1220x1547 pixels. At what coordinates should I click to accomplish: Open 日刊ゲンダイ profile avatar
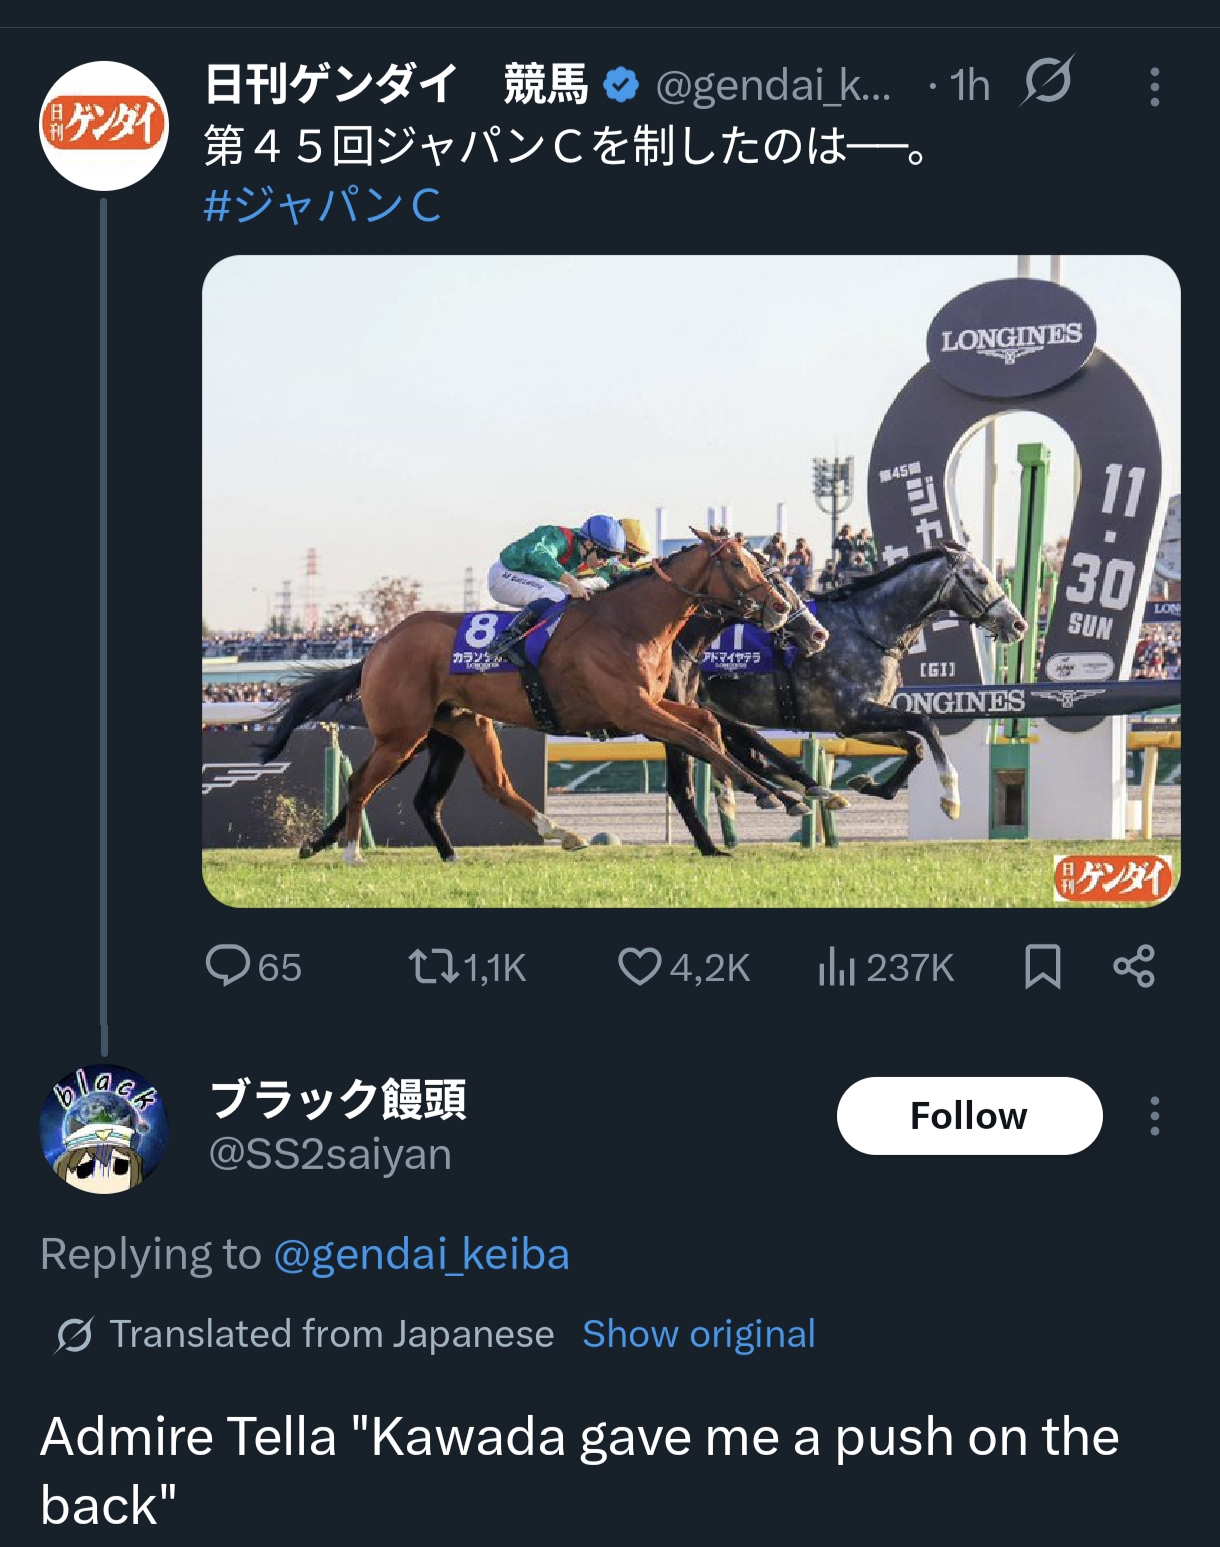pyautogui.click(x=104, y=126)
